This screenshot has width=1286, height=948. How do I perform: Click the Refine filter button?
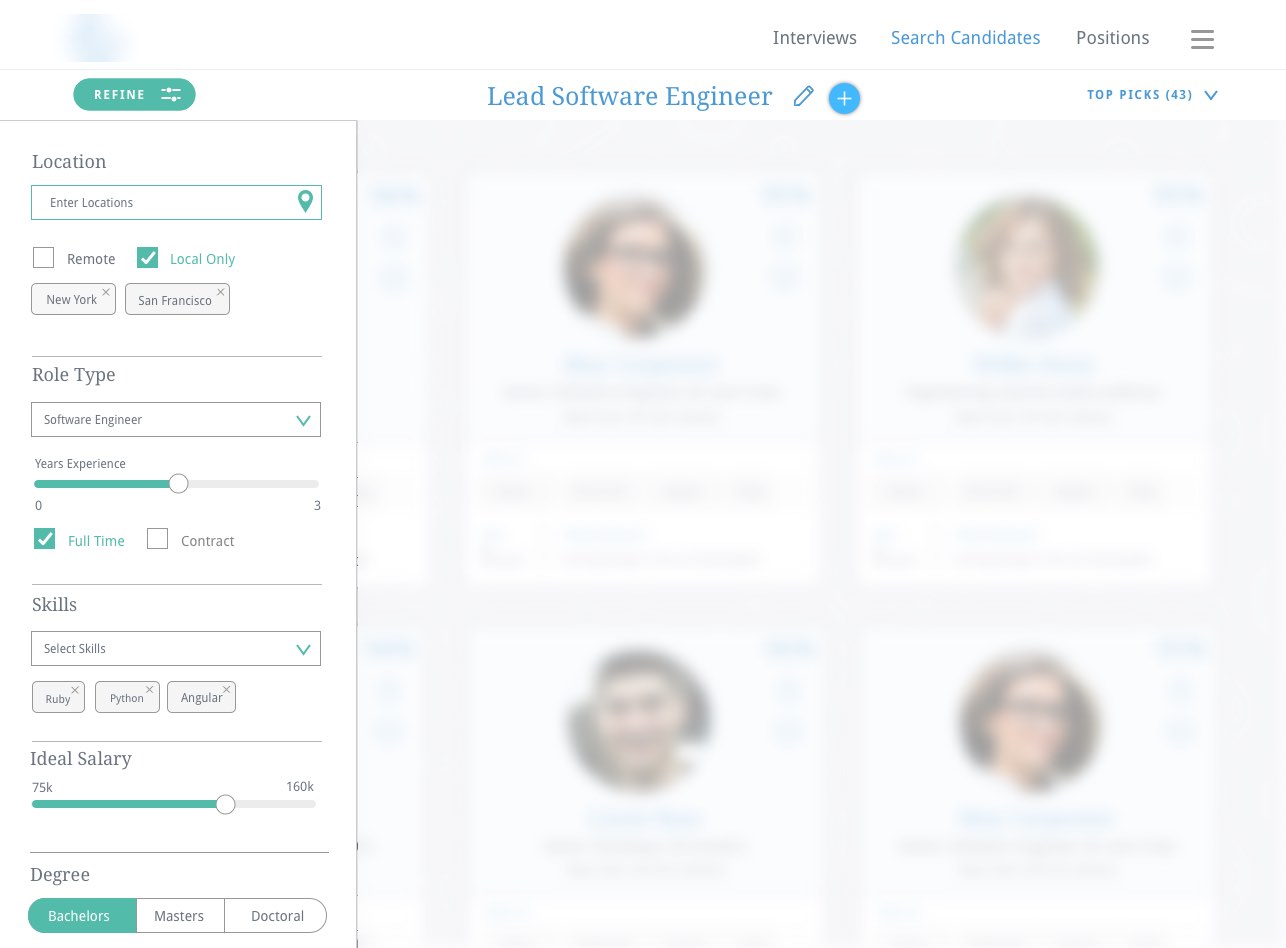pyautogui.click(x=134, y=95)
